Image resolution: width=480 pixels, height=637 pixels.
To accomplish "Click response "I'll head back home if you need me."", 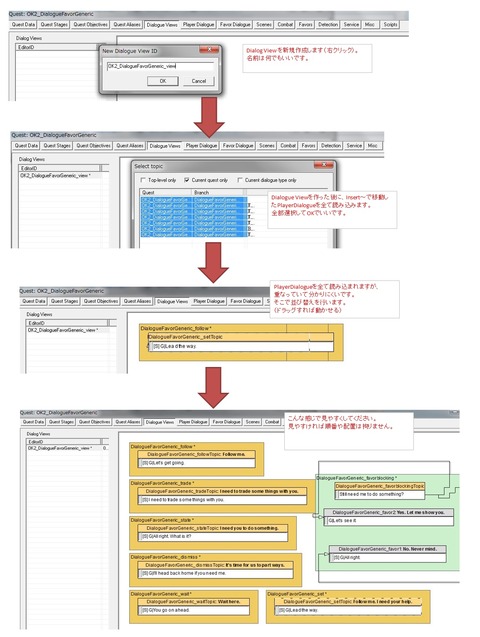I will (x=216, y=573).
